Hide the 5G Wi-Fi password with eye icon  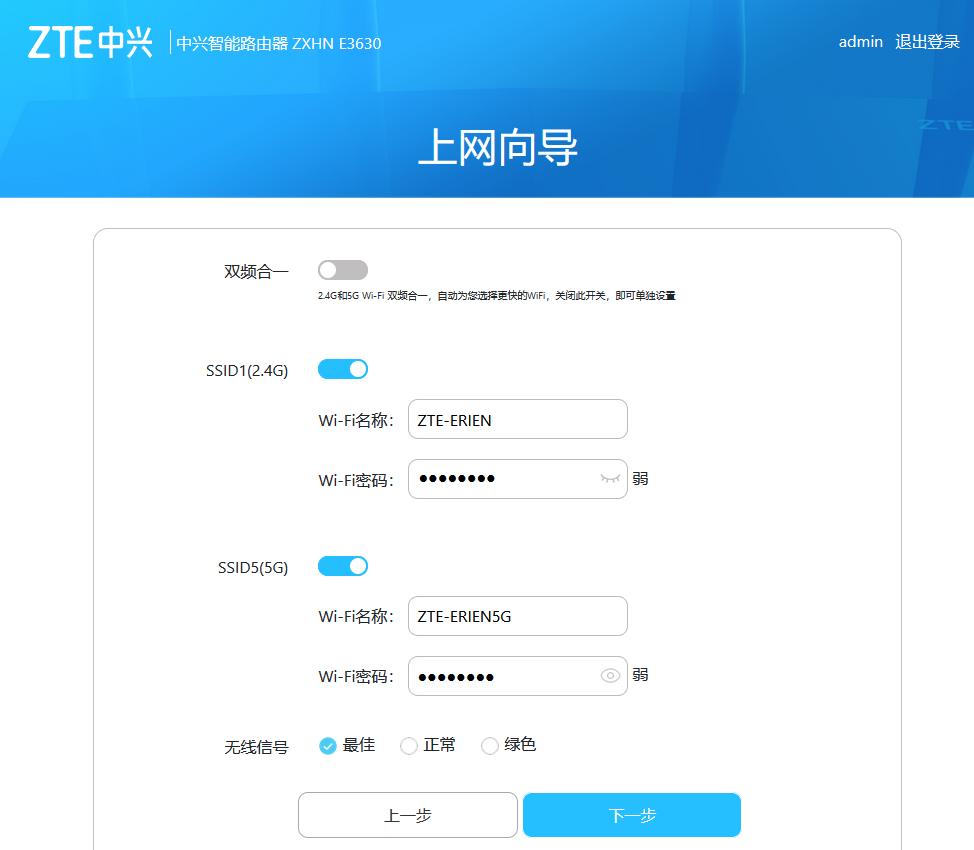pyautogui.click(x=610, y=676)
